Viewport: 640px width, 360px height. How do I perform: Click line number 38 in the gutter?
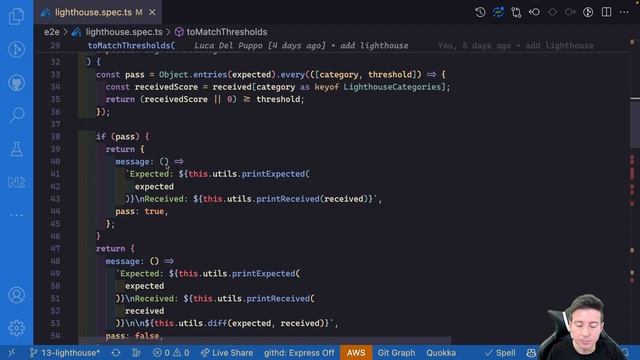point(56,136)
